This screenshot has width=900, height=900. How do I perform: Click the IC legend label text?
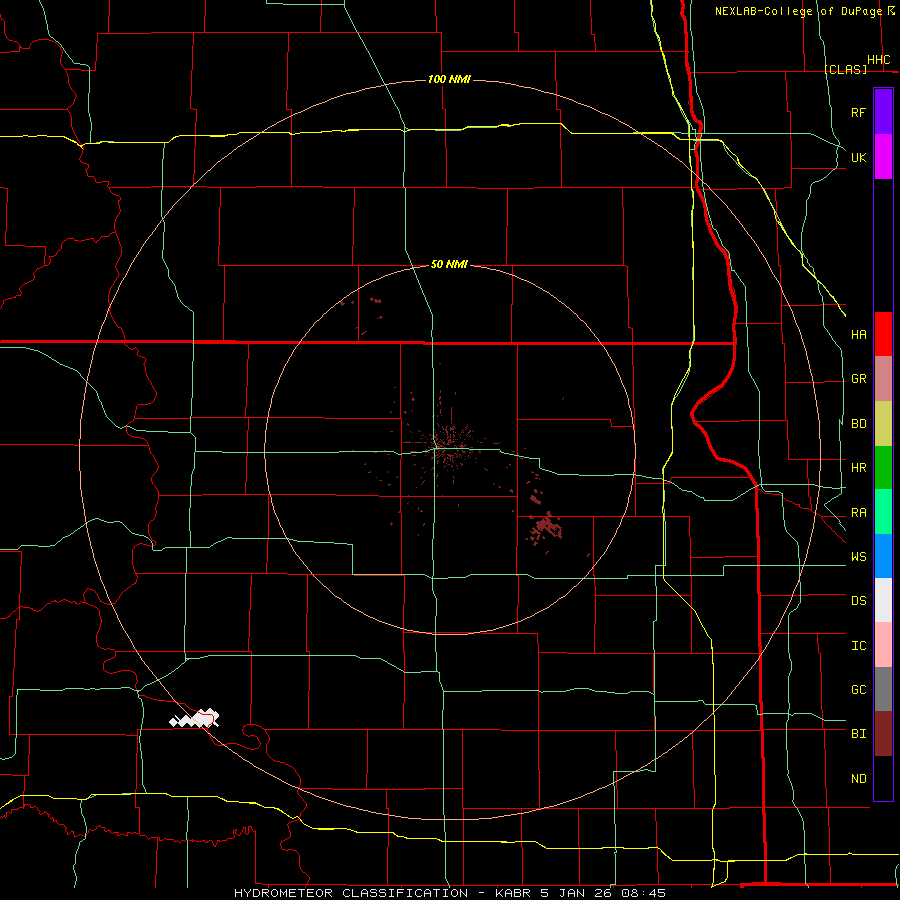858,646
